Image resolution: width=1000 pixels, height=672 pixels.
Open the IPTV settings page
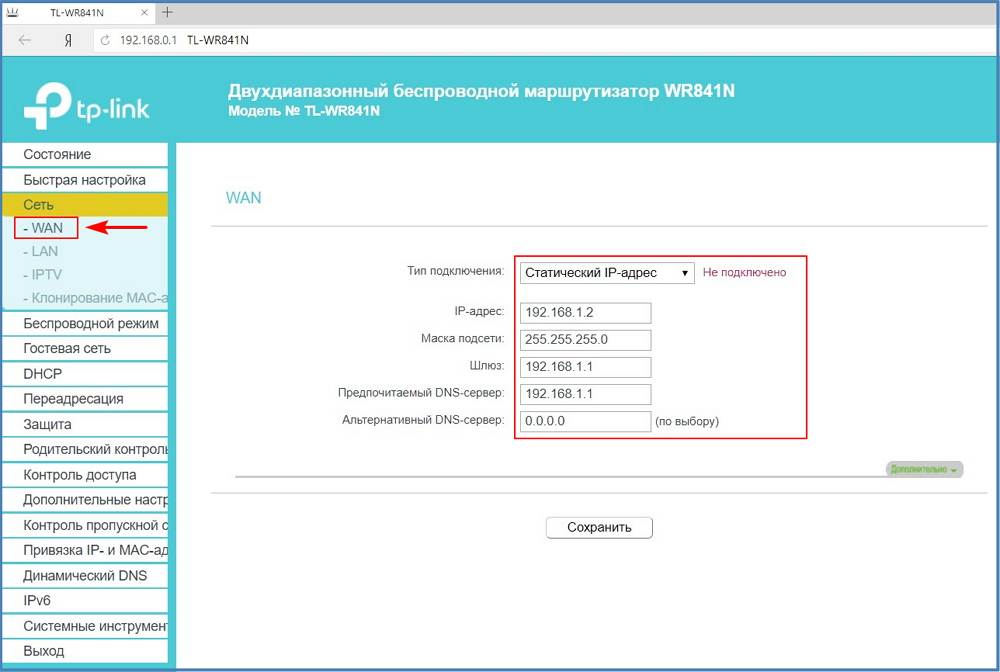click(x=46, y=274)
